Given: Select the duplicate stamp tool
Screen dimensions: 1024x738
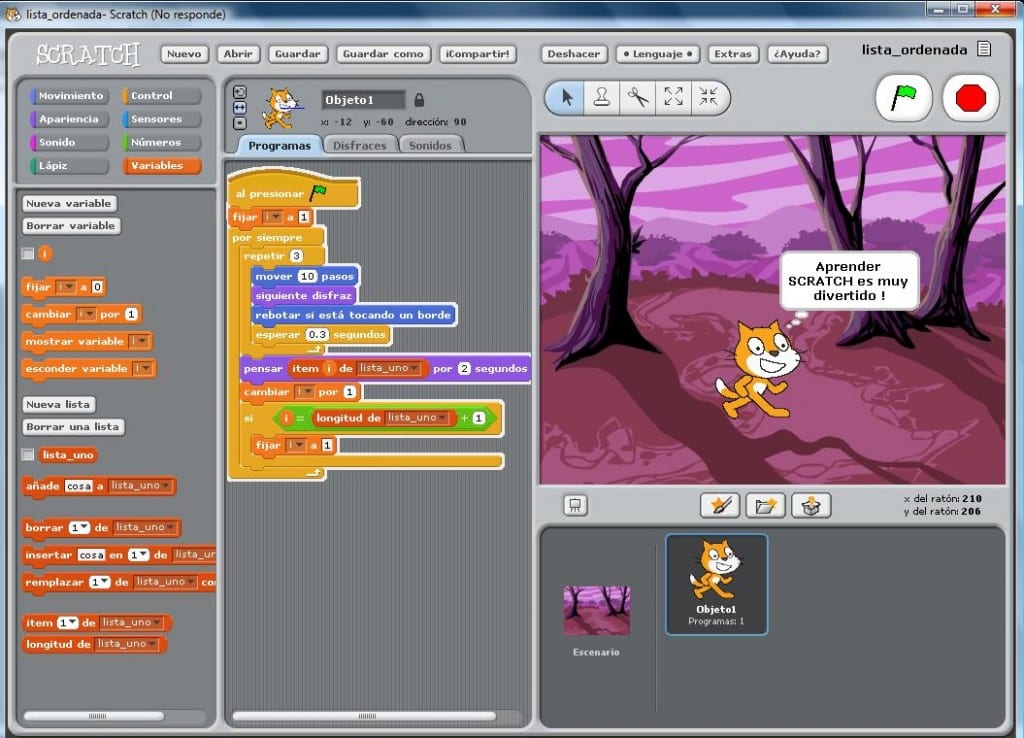Looking at the screenshot, I should (x=601, y=97).
